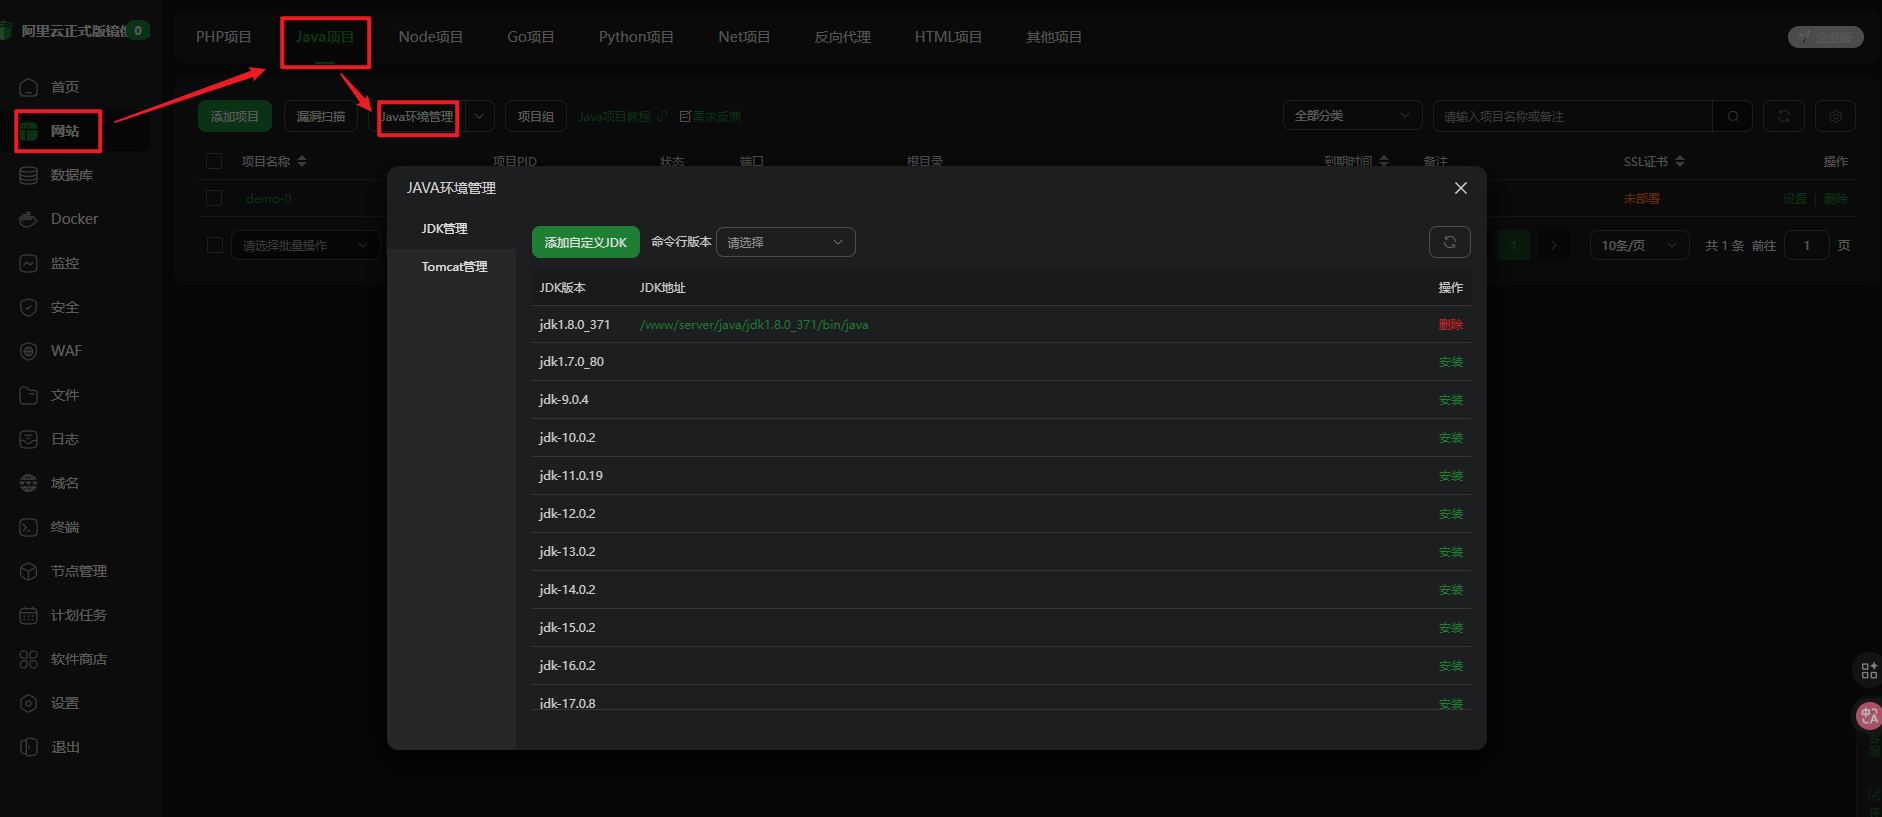Open the 10条/页 page size dropdown

1638,245
